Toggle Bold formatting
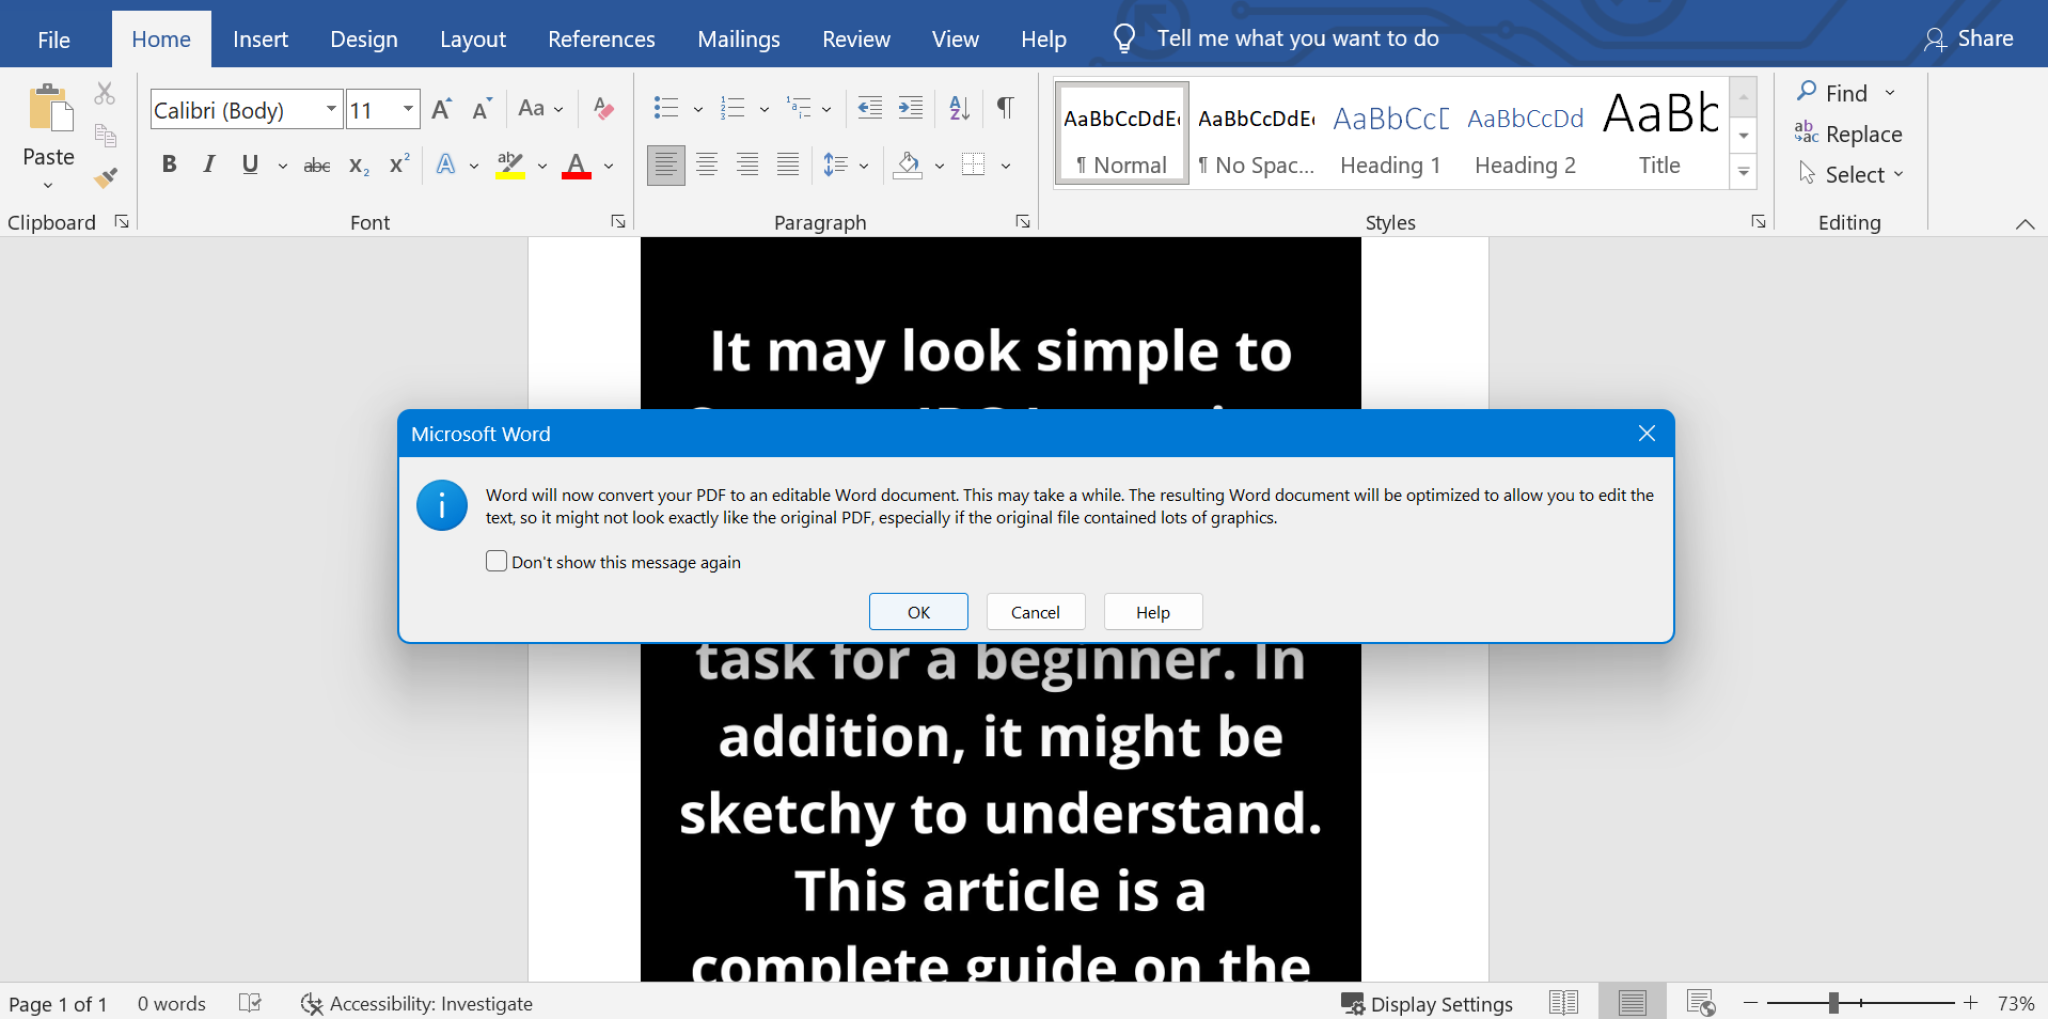This screenshot has height=1019, width=2048. pos(169,165)
